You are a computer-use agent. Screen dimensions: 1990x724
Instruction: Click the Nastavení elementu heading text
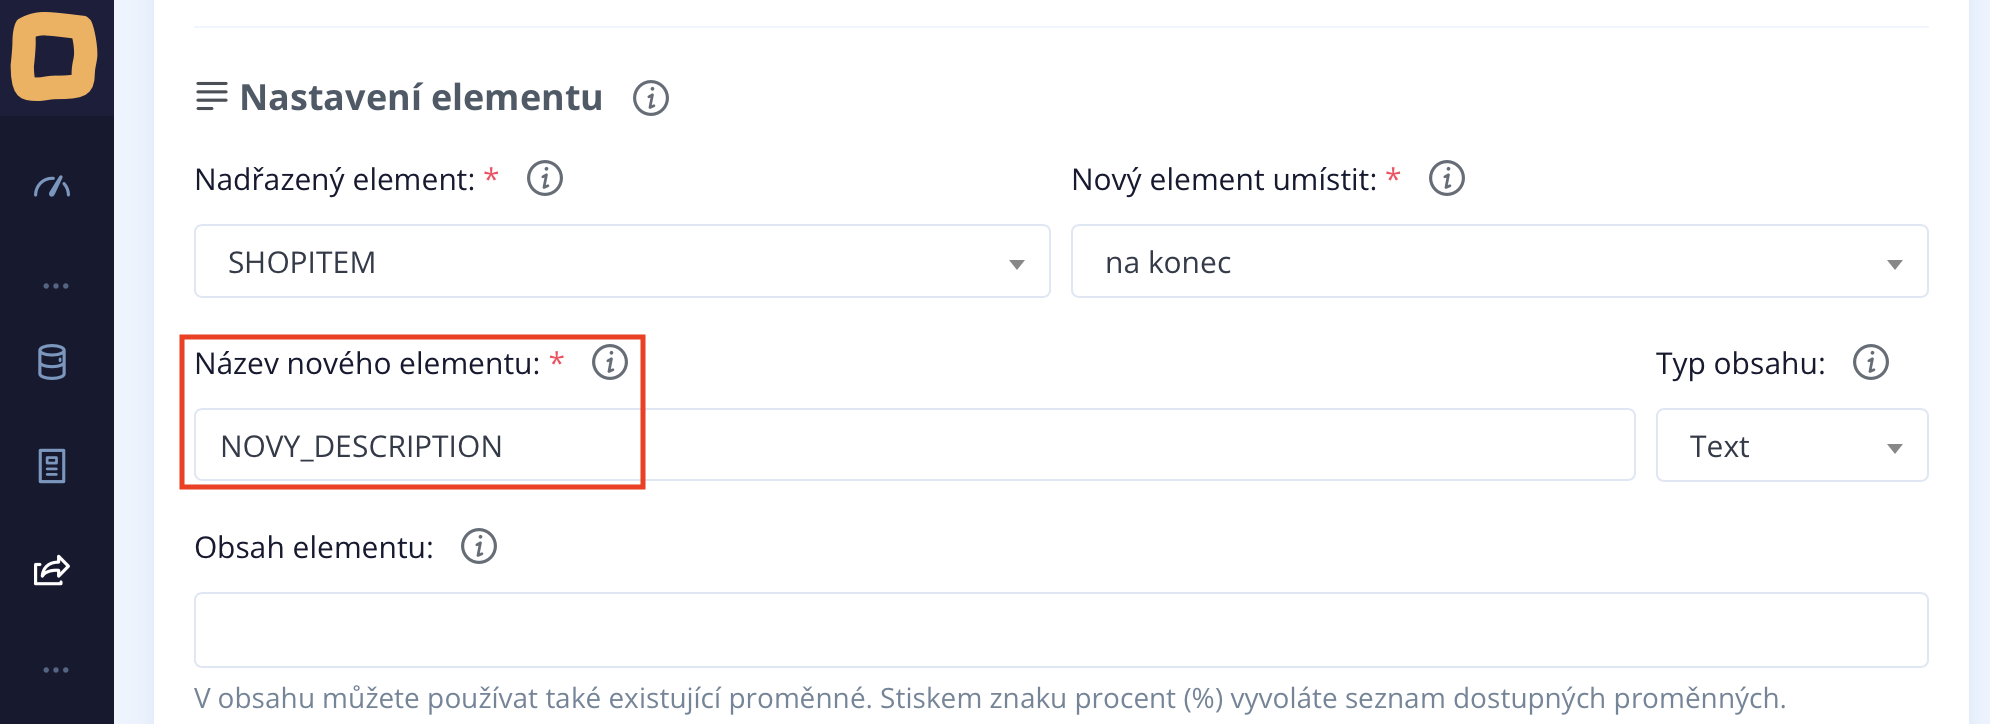tap(421, 98)
